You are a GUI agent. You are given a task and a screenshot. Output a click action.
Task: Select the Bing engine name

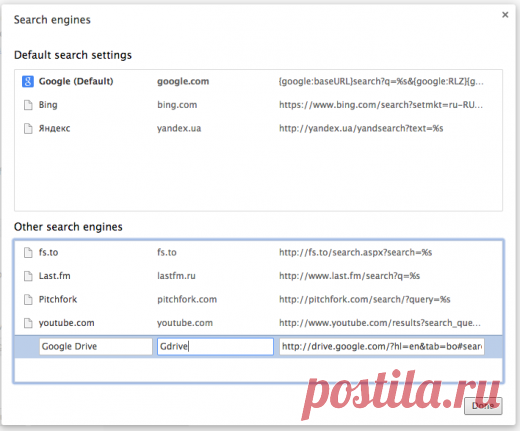48,105
